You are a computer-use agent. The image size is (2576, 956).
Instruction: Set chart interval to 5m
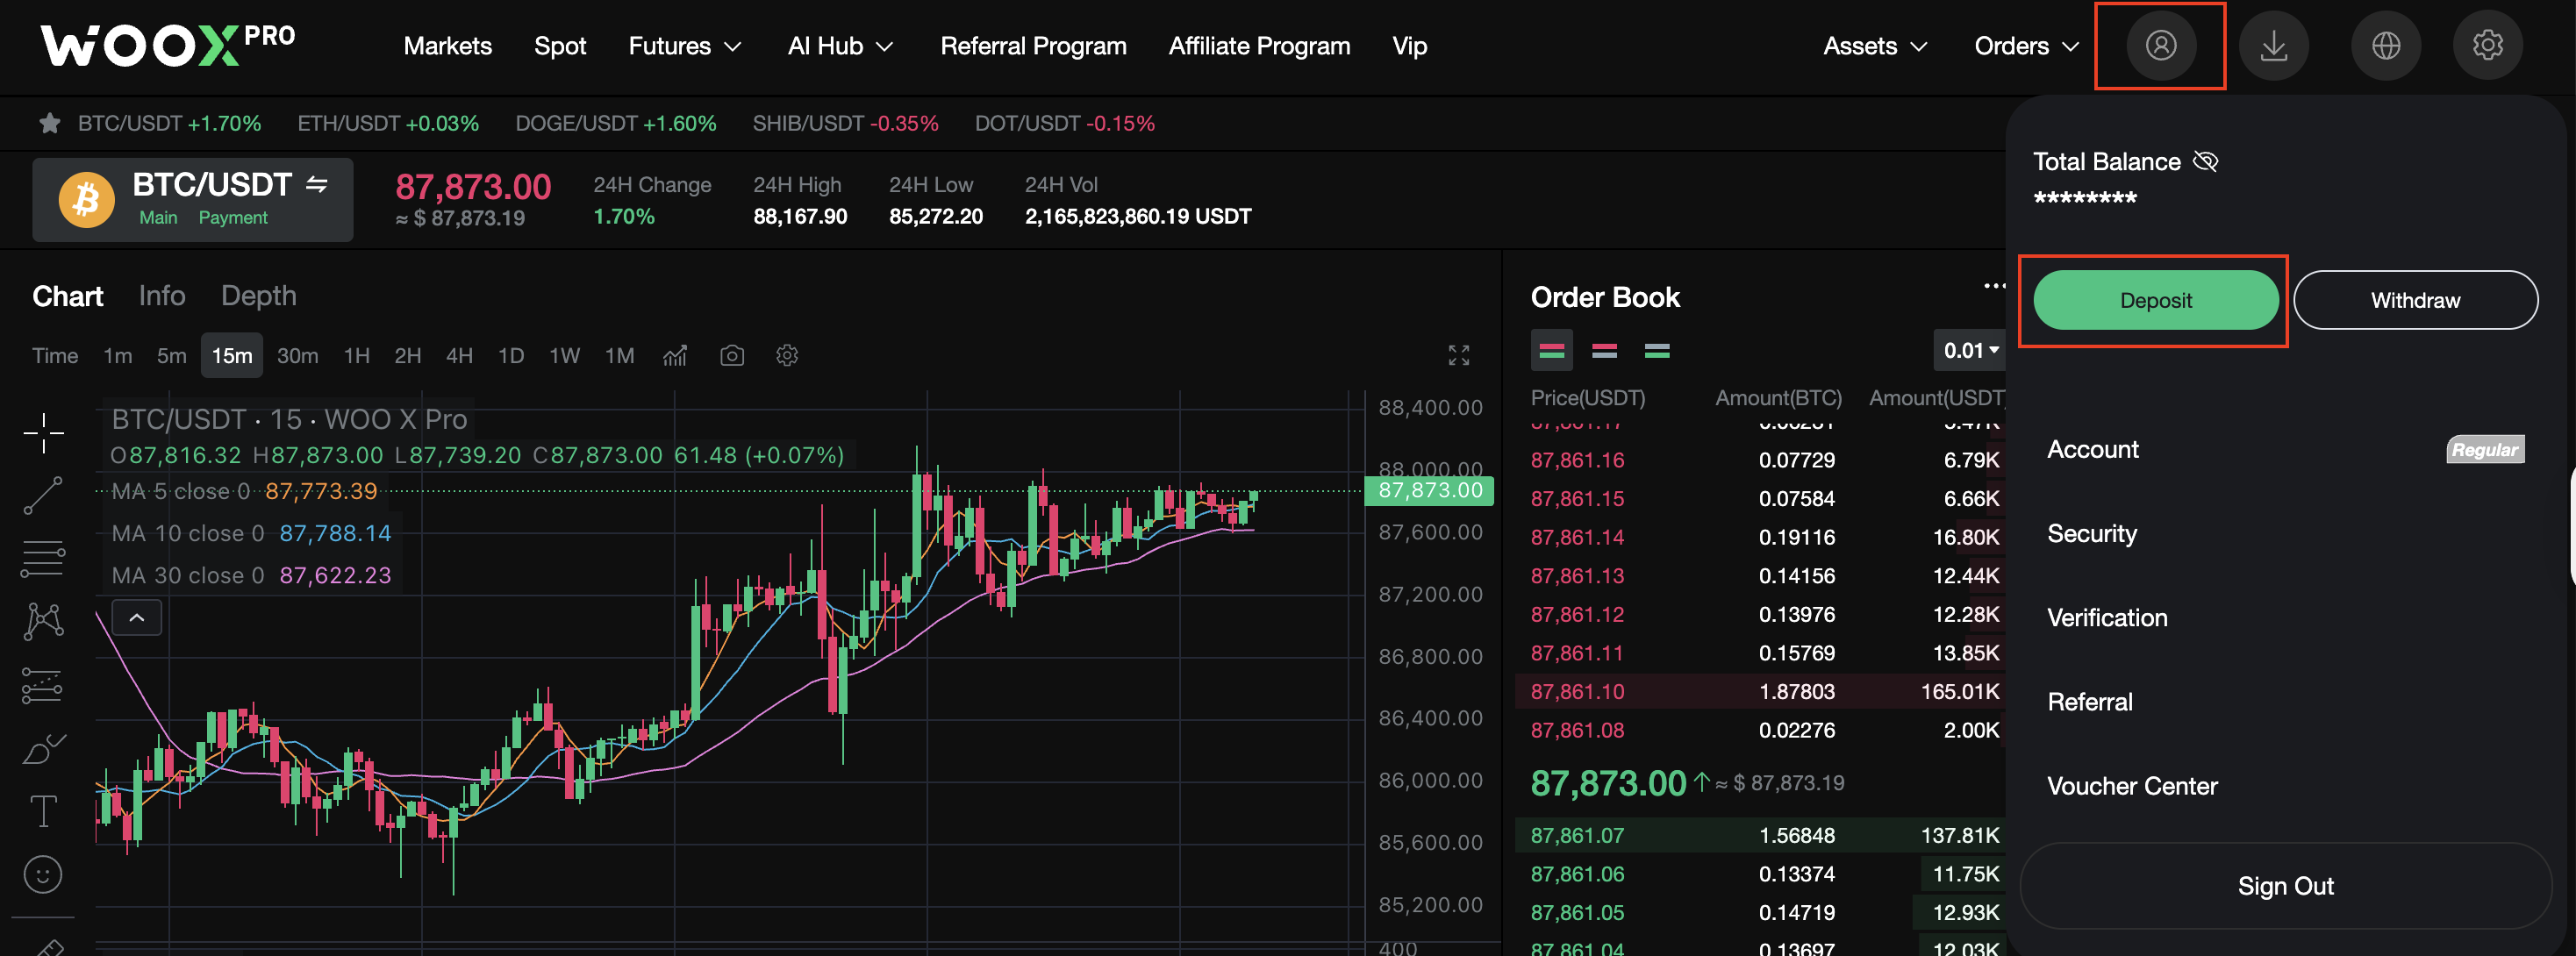171,355
